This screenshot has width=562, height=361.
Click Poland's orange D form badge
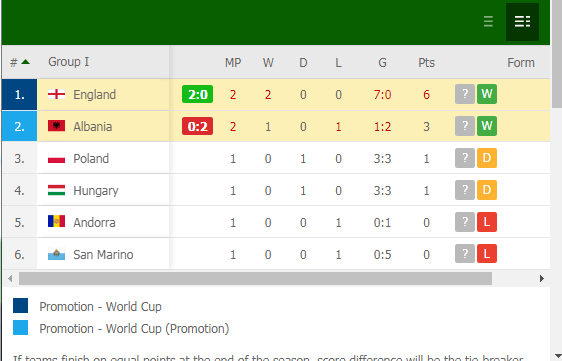[487, 158]
